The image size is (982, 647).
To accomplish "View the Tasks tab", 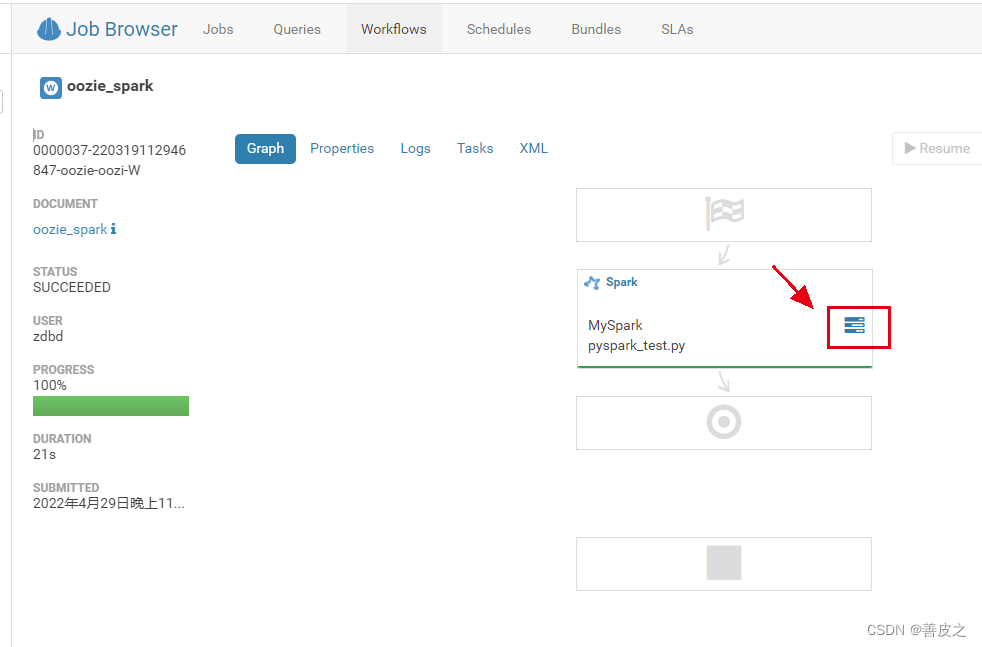I will [x=475, y=148].
